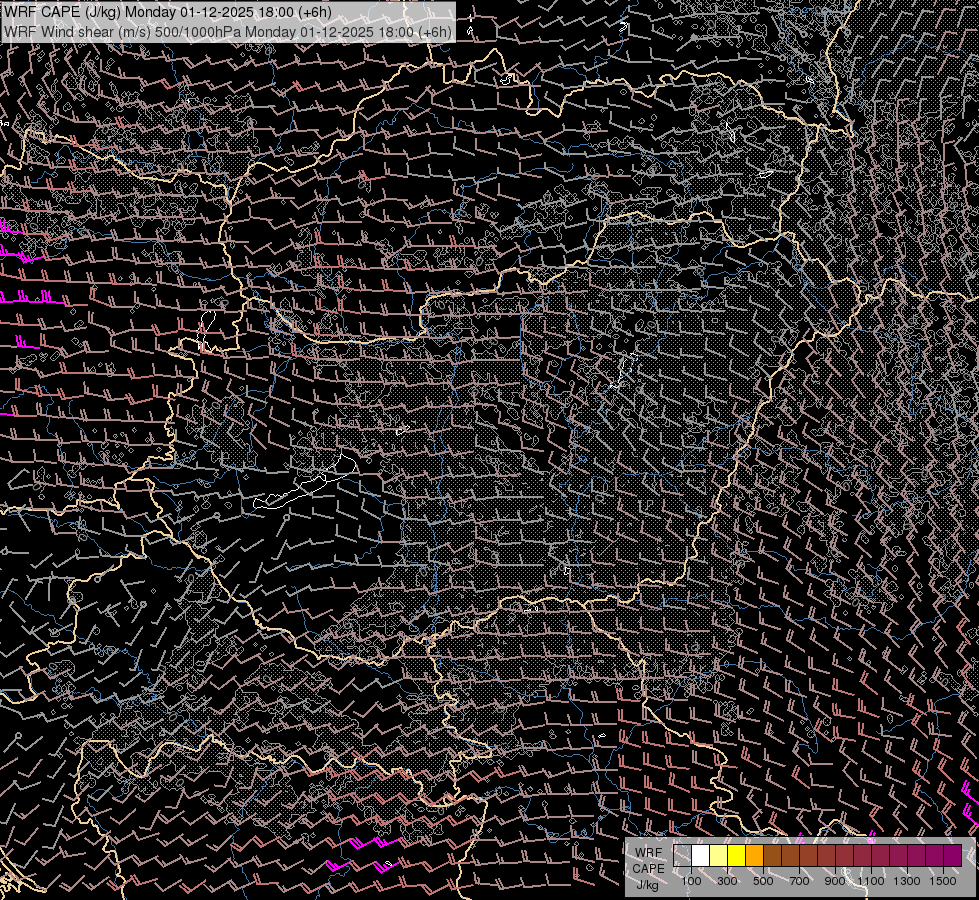Pick the bright yellow CAPE legend swatch
The width and height of the screenshot is (979, 900).
pos(736,856)
